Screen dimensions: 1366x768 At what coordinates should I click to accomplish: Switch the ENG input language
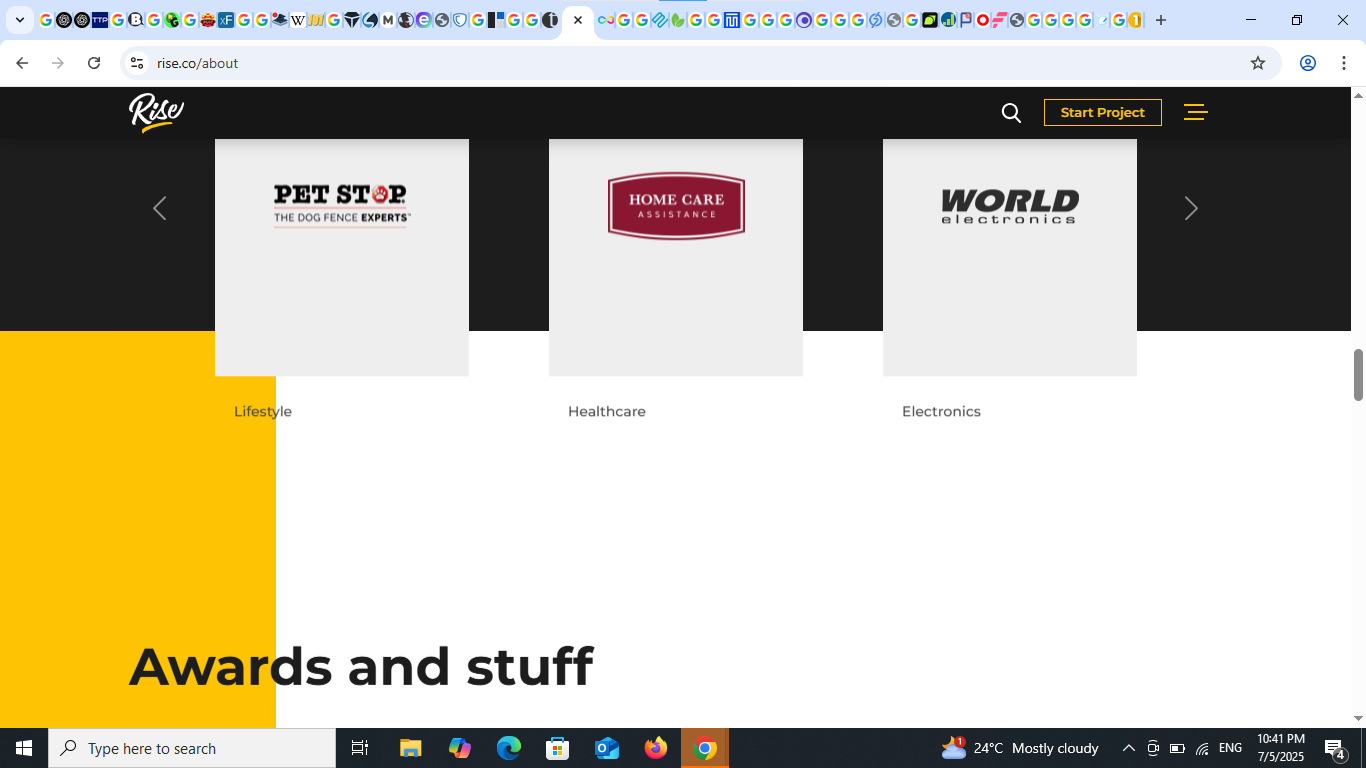[1231, 748]
